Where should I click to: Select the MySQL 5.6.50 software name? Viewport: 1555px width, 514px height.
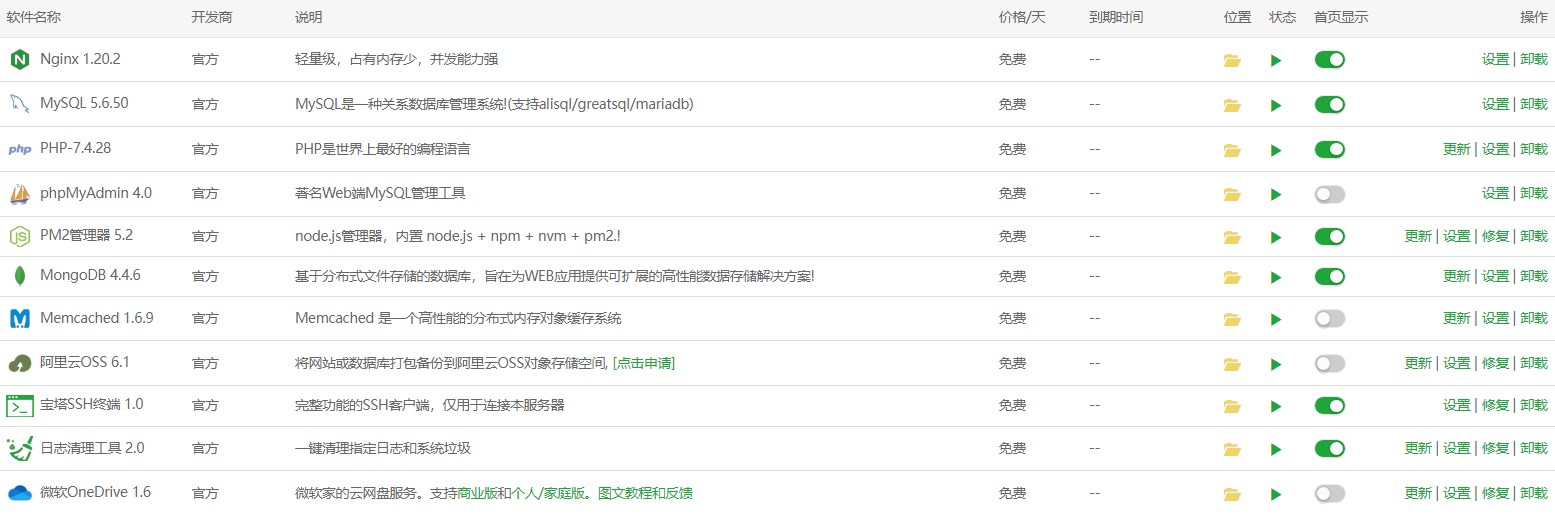[x=84, y=103]
